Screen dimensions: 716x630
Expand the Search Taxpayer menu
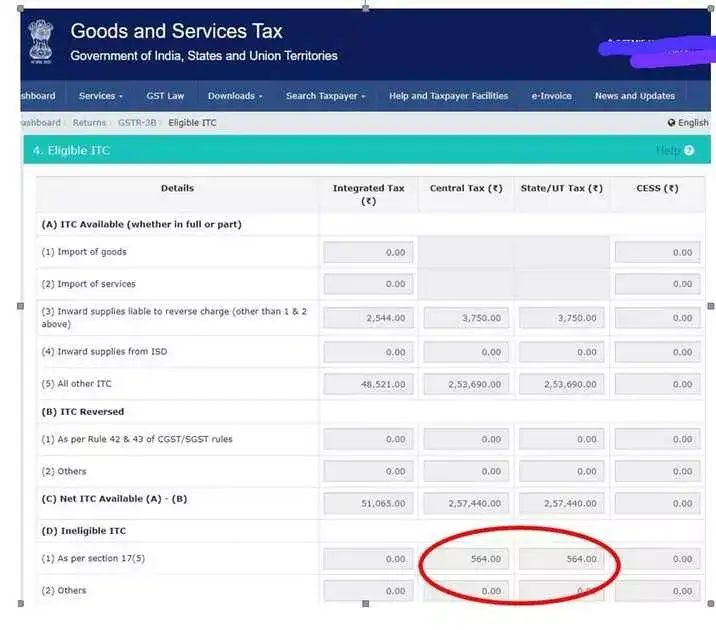pos(325,96)
